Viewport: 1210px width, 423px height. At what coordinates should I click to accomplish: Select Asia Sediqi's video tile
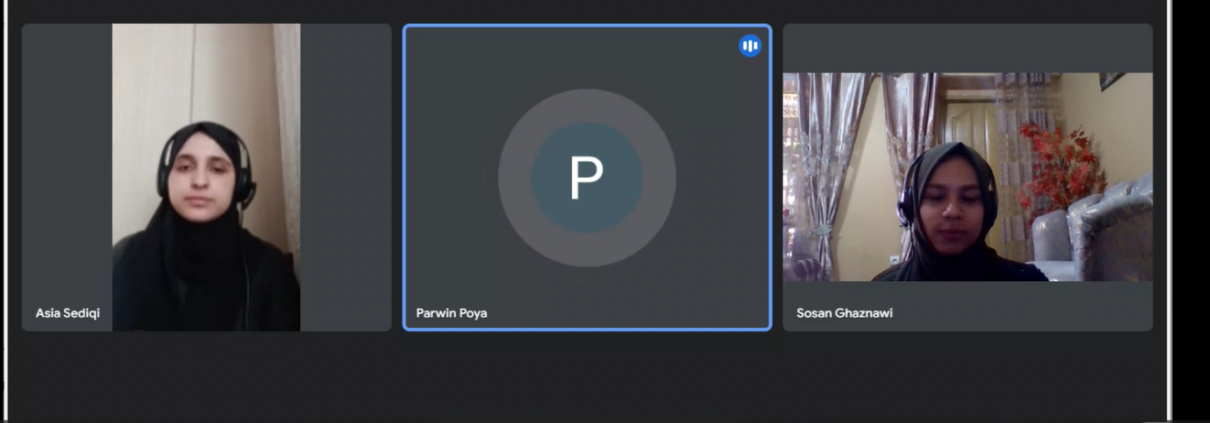[x=207, y=177]
